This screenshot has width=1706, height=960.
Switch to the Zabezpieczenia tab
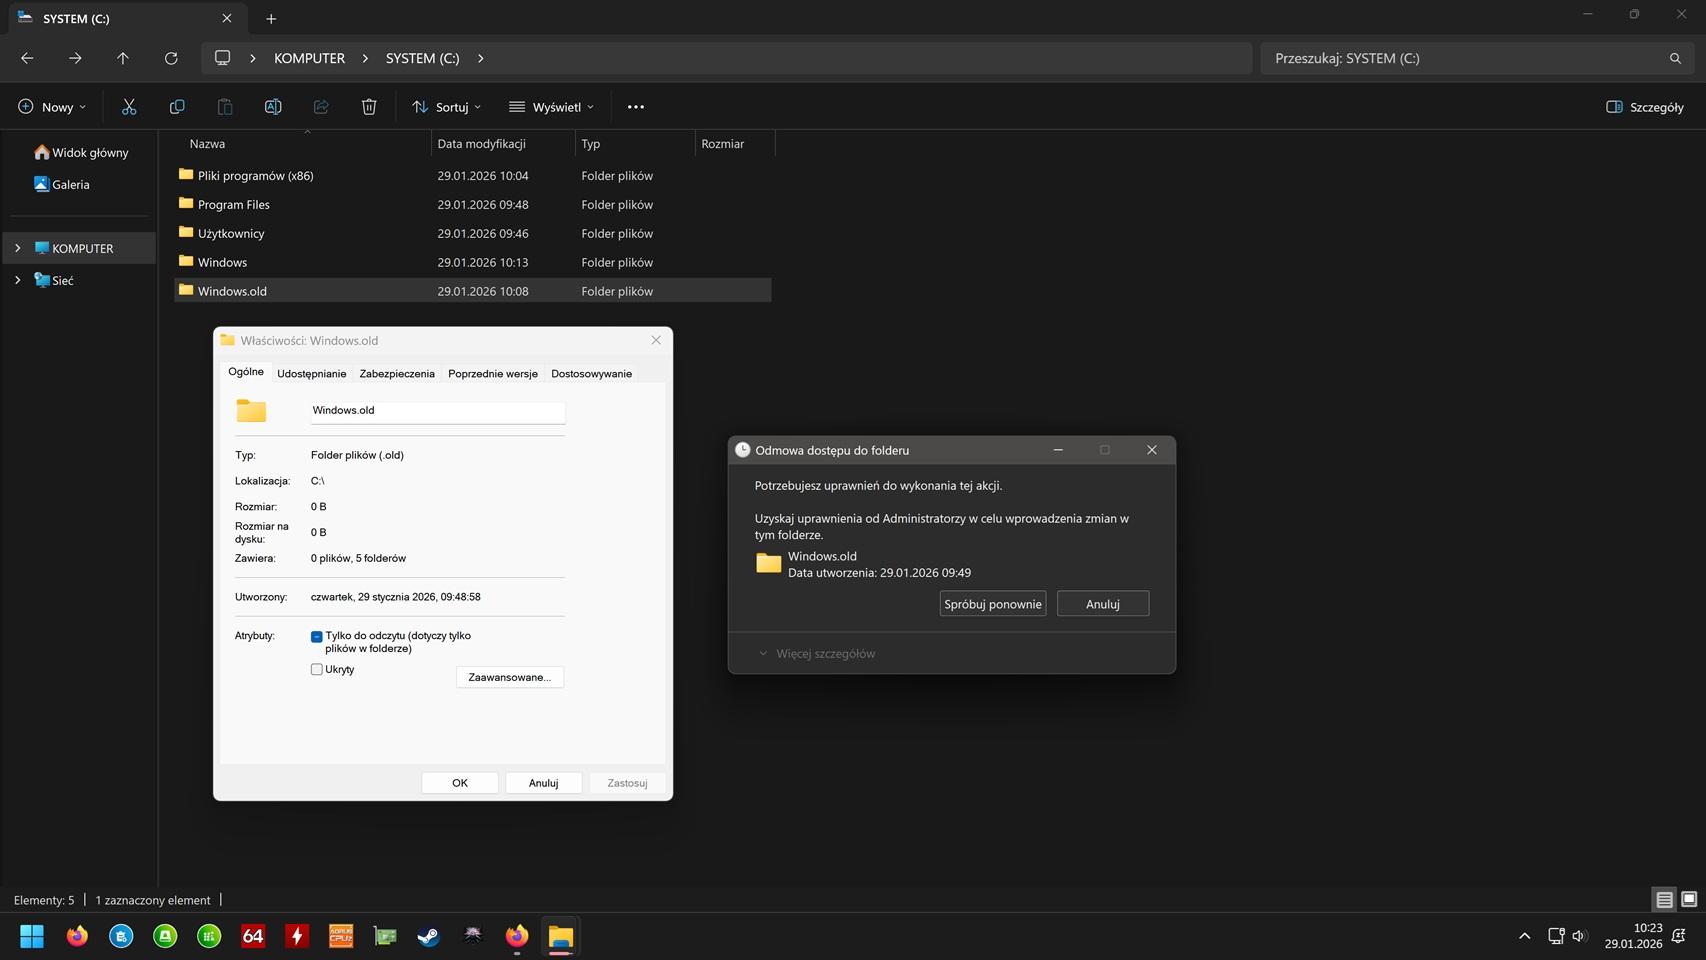[397, 374]
